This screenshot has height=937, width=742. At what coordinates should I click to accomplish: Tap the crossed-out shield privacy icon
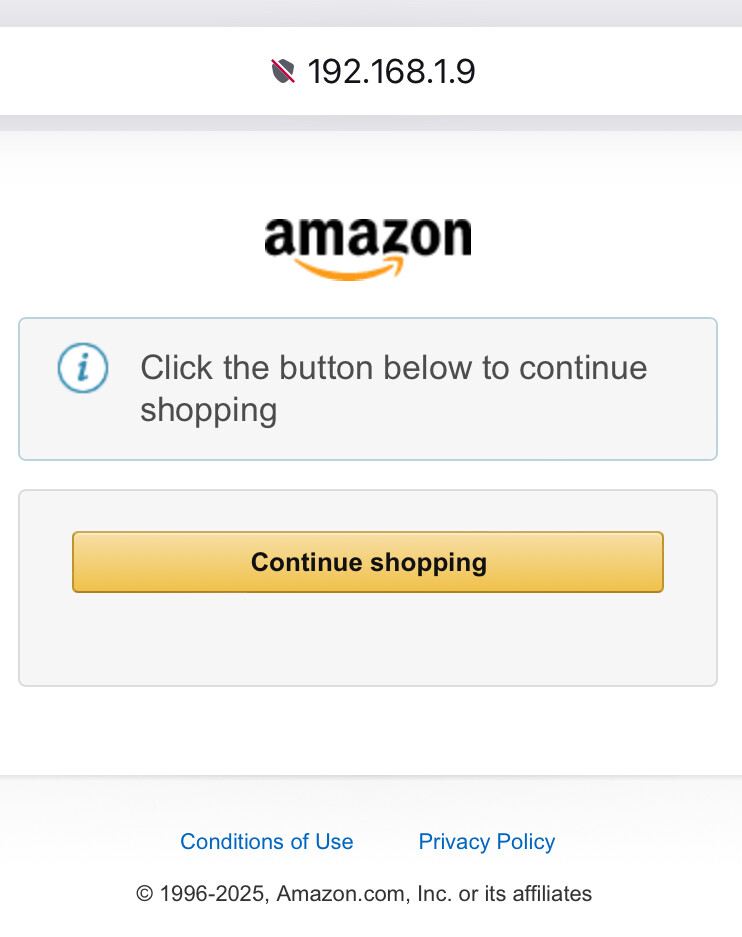(283, 71)
